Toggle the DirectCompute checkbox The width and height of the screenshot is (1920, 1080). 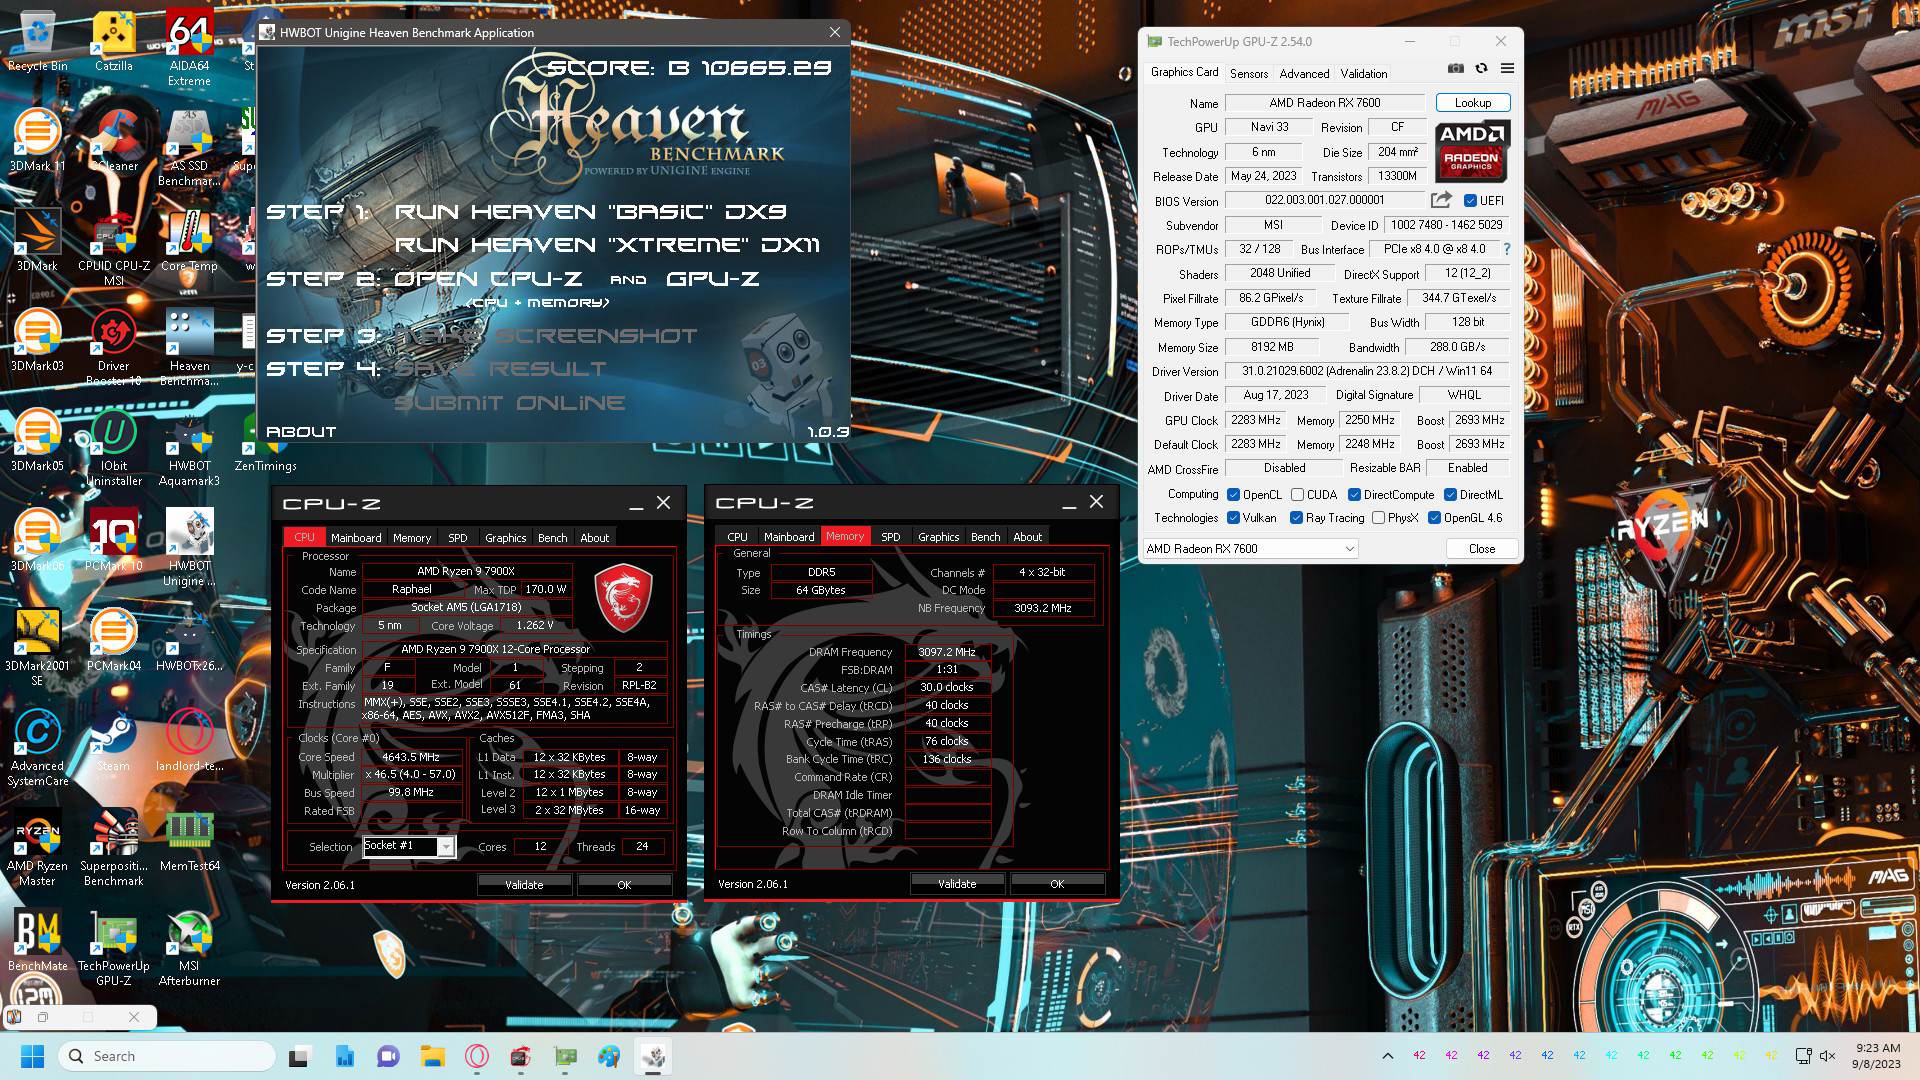pos(1354,495)
